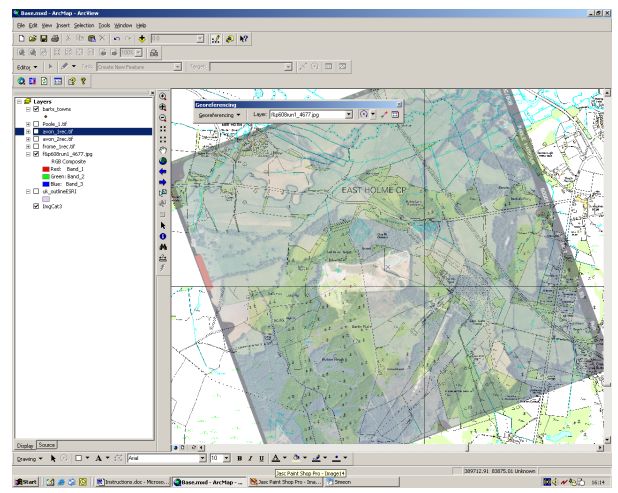Print the map with the printer icon
Viewport: 618px width, 493px height.
click(55, 39)
